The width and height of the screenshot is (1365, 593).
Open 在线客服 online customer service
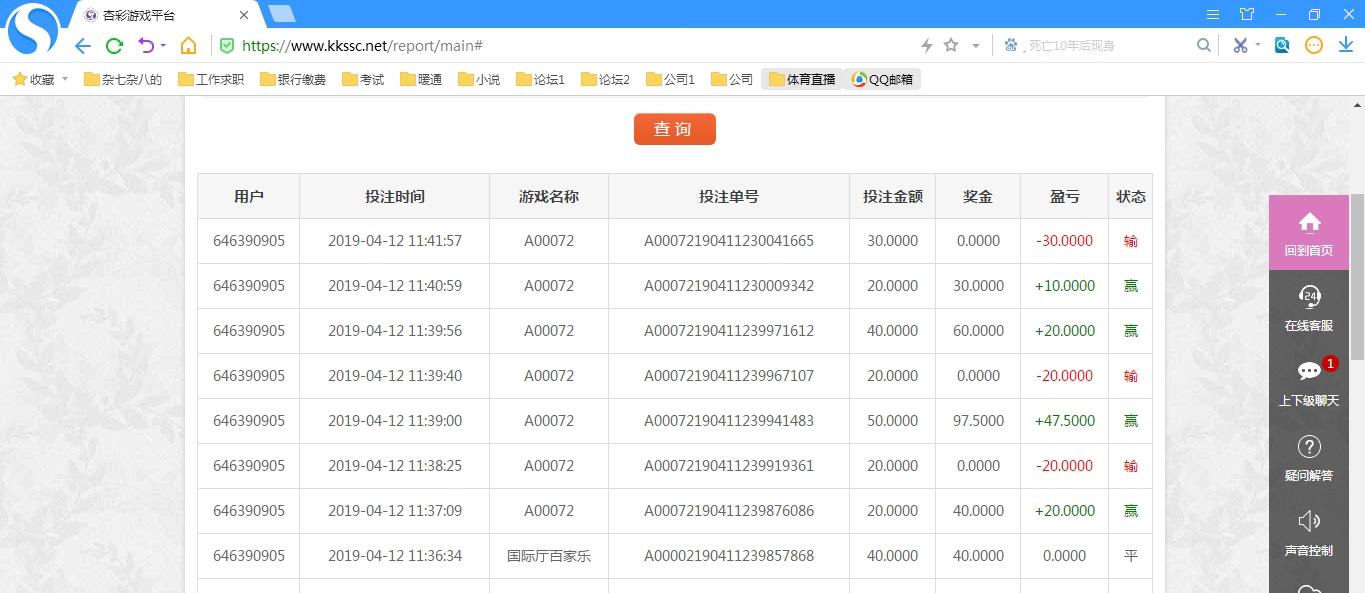1308,307
